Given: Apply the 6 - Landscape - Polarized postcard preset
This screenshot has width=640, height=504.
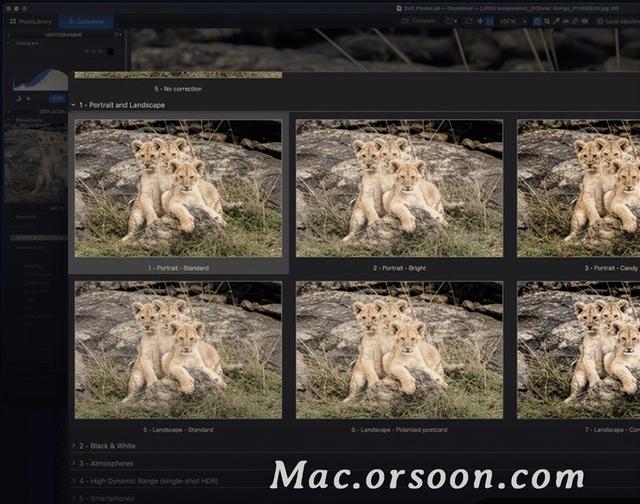Looking at the screenshot, I should point(399,356).
